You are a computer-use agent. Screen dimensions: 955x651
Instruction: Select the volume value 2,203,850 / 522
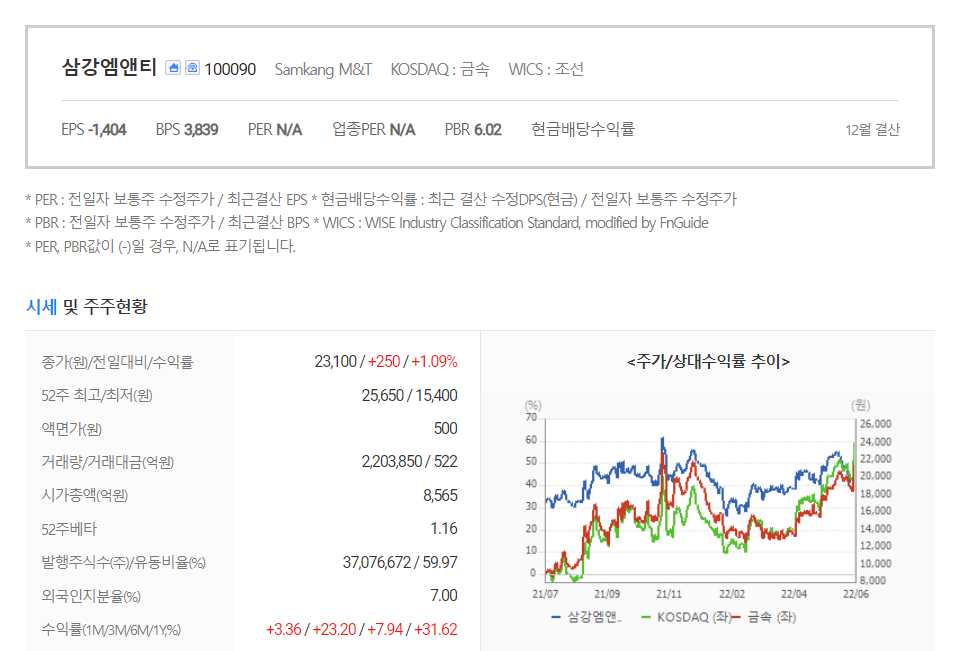coord(409,462)
